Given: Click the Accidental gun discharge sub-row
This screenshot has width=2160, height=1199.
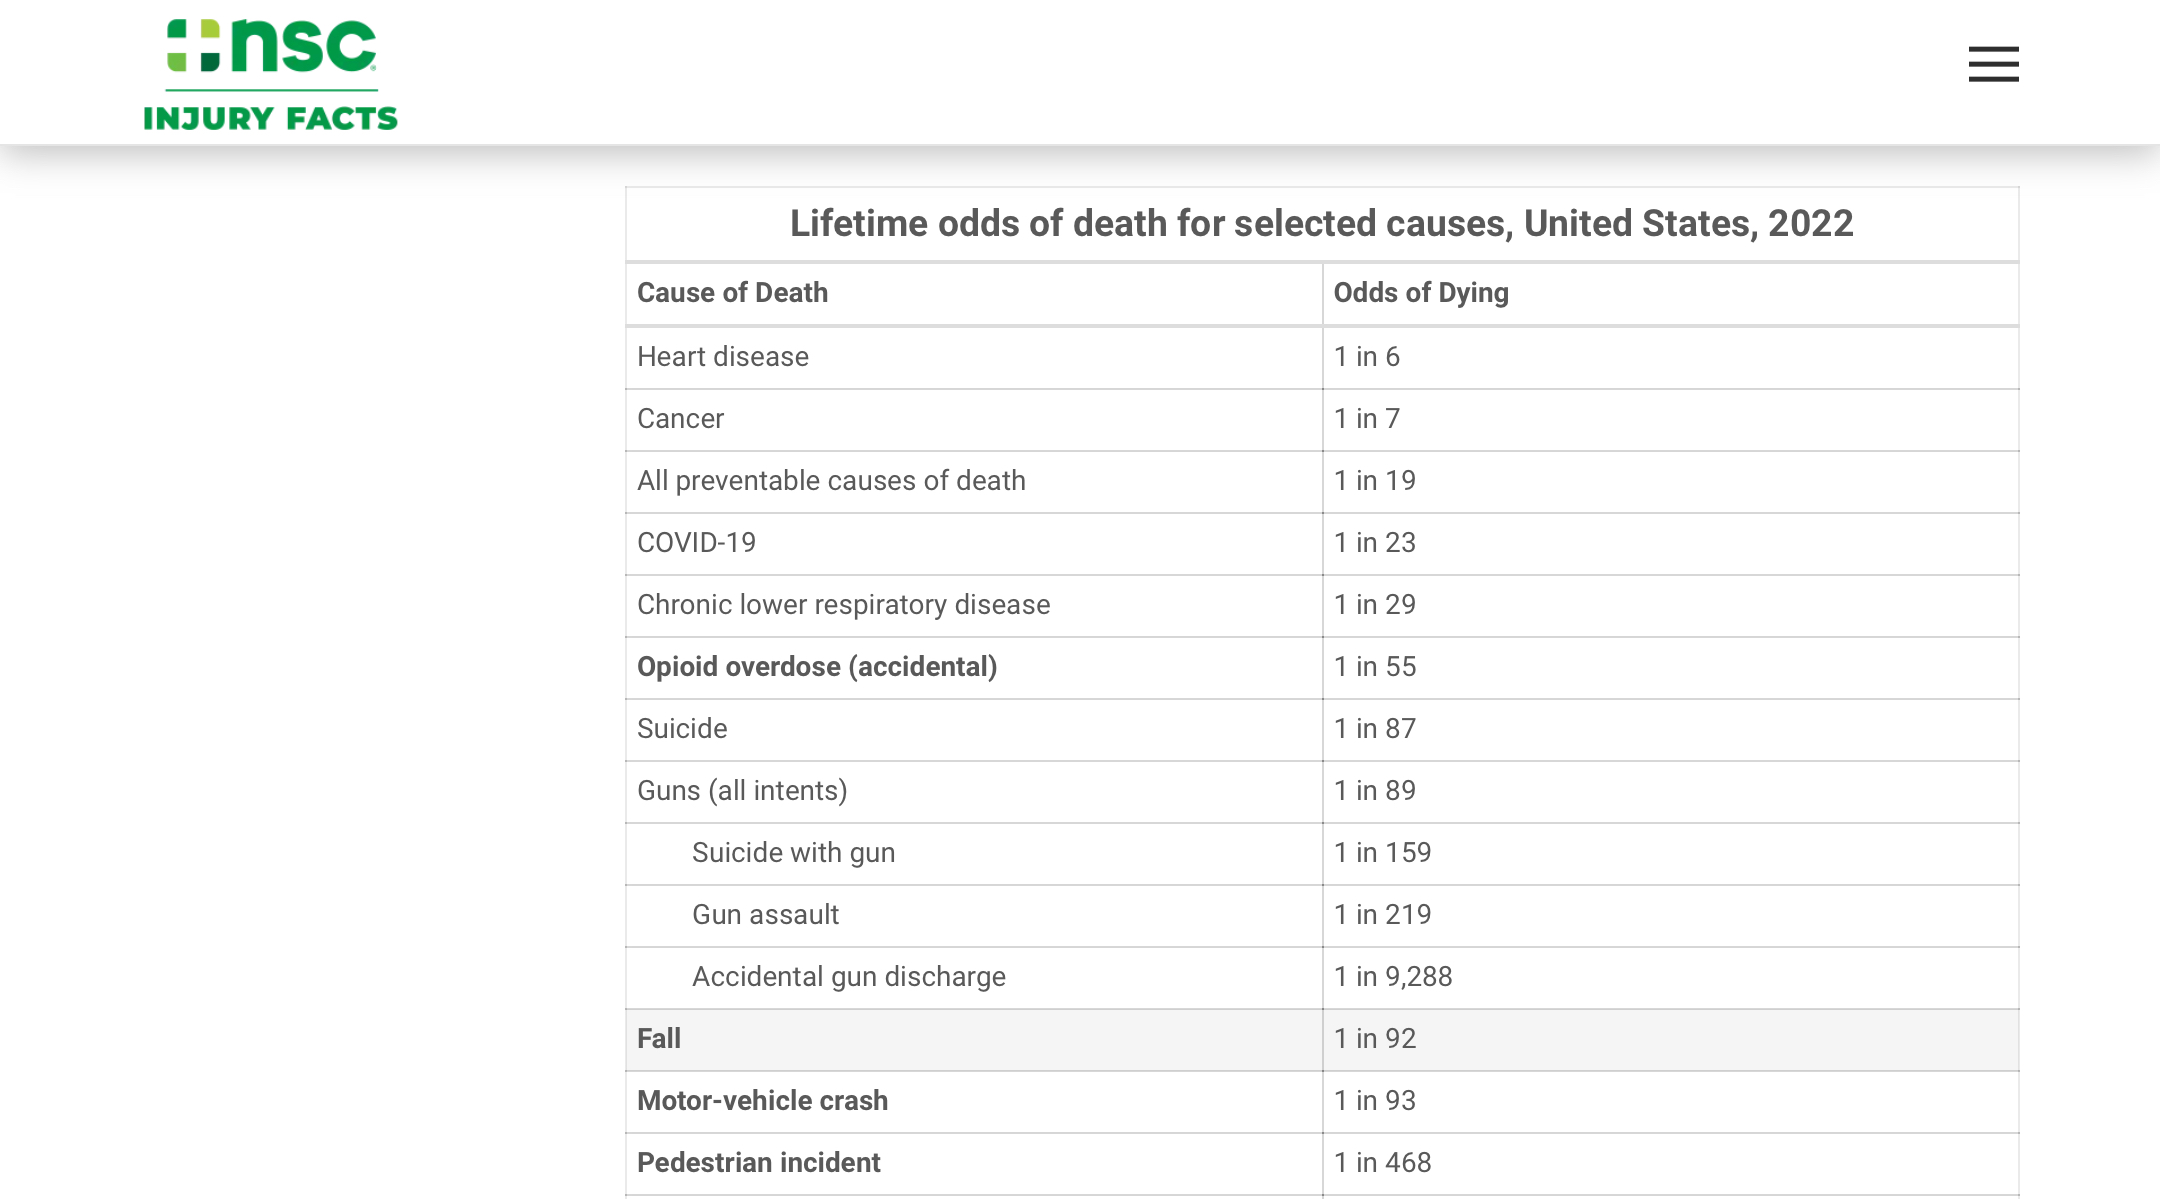Looking at the screenshot, I should click(848, 977).
